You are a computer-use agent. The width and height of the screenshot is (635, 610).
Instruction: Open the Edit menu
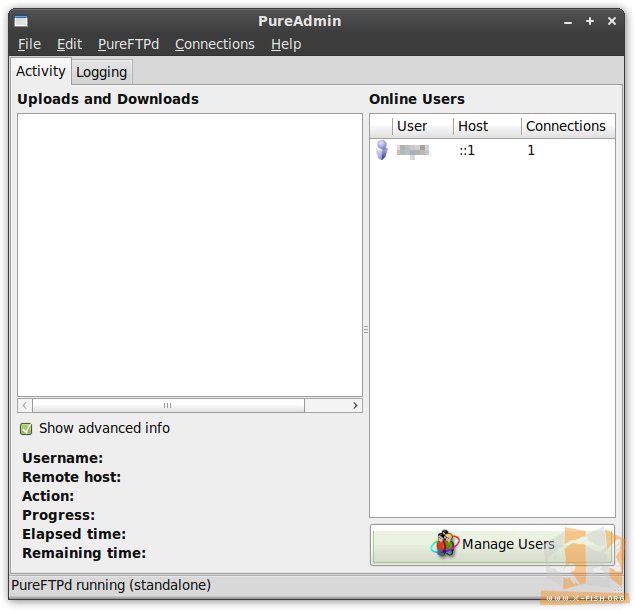[69, 44]
